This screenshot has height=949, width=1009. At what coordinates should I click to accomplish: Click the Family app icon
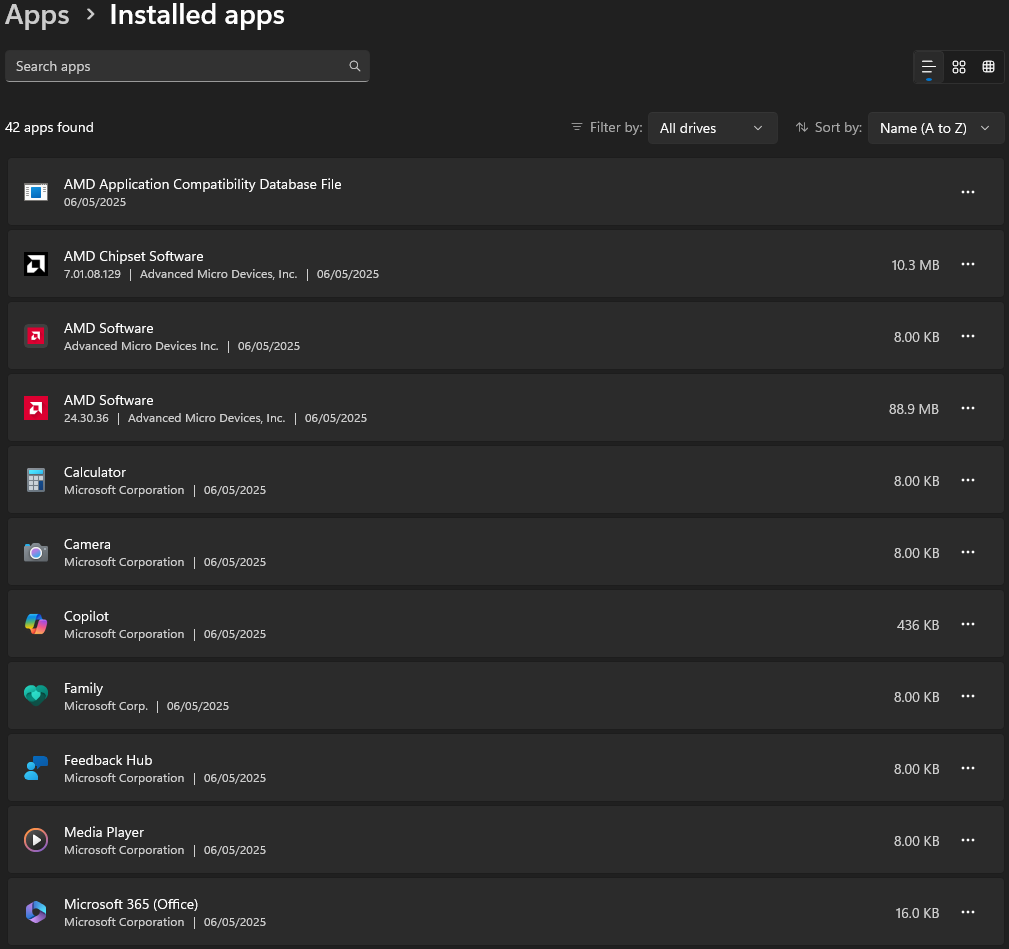click(36, 695)
